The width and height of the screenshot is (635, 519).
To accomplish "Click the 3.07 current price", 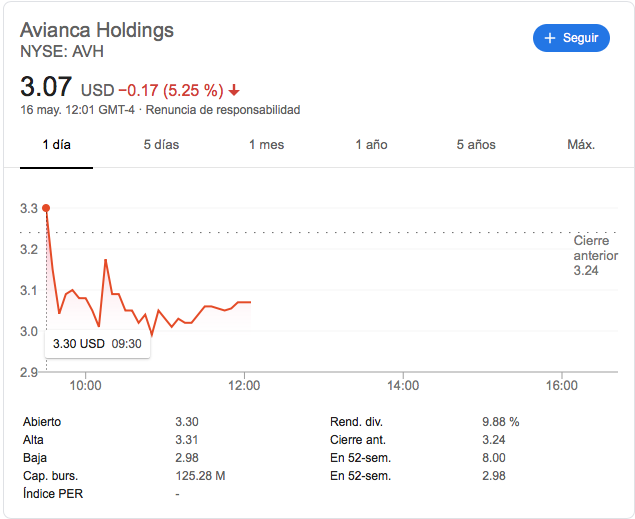I will click(x=46, y=87).
